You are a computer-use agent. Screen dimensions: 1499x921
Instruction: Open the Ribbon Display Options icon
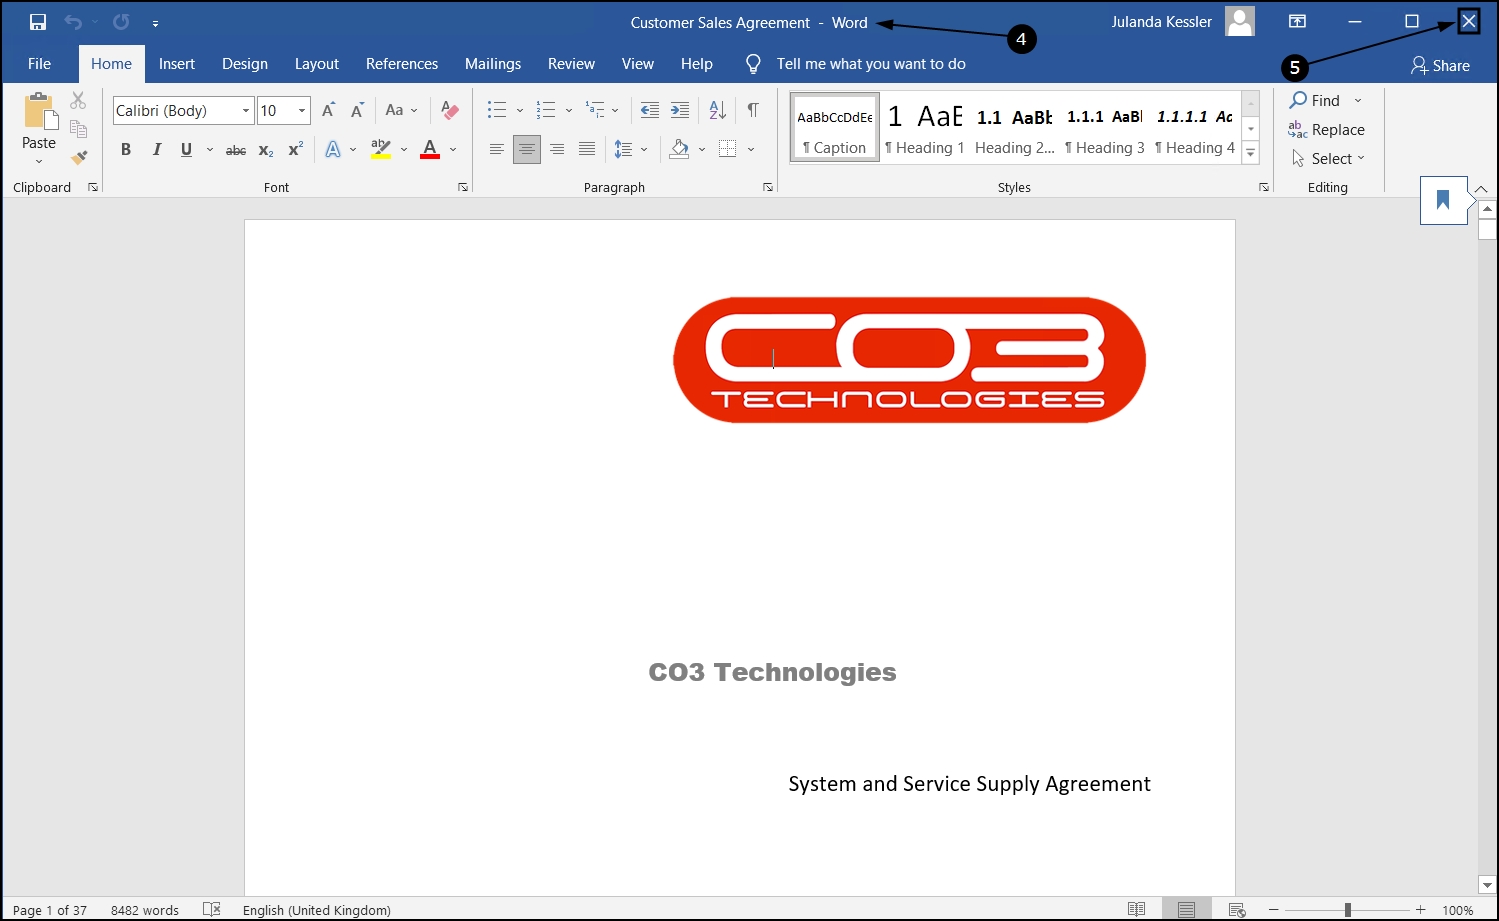[1297, 22]
